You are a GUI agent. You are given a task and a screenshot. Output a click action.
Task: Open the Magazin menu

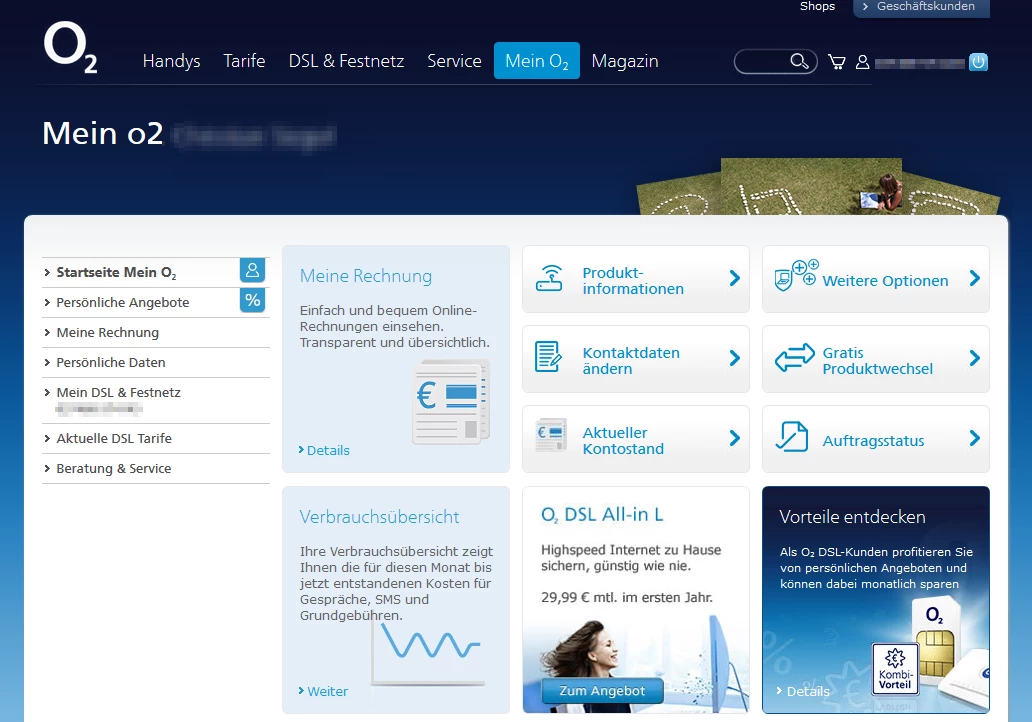pos(625,61)
